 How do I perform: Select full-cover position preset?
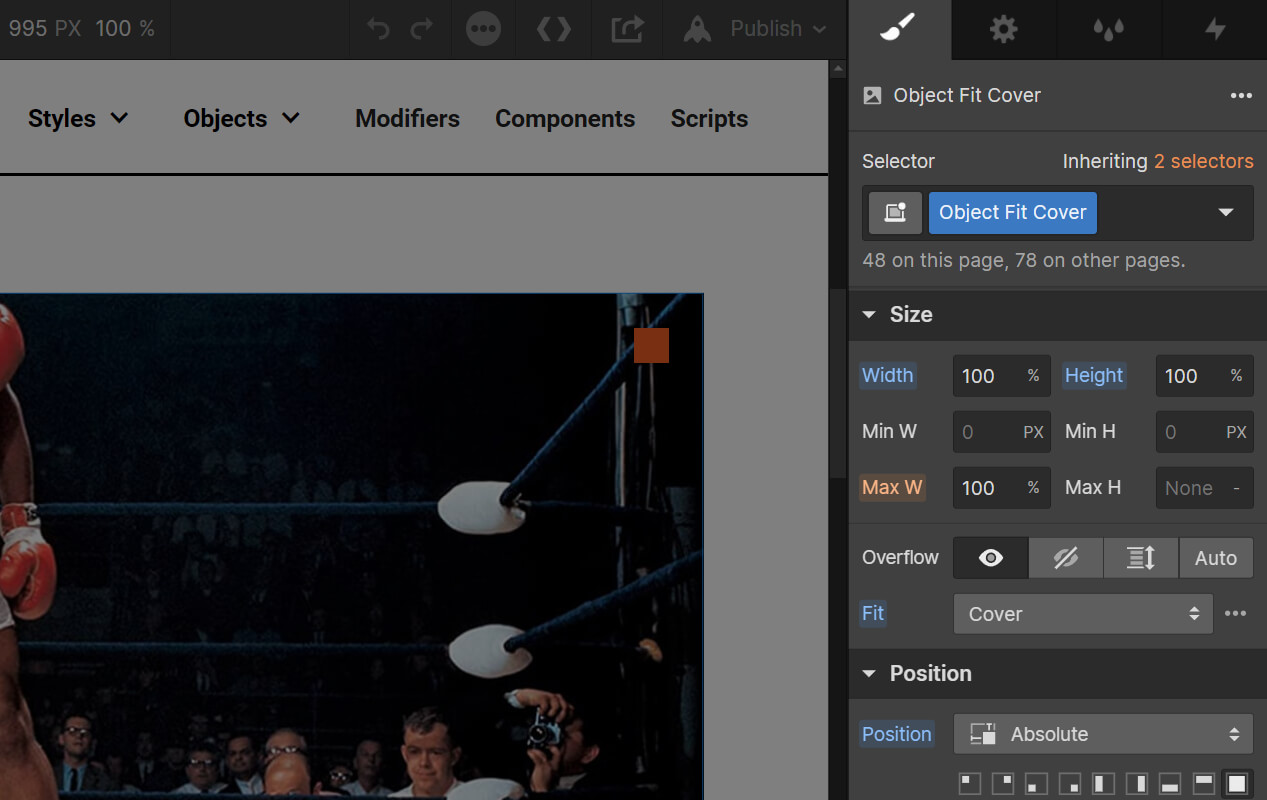coord(1237,783)
